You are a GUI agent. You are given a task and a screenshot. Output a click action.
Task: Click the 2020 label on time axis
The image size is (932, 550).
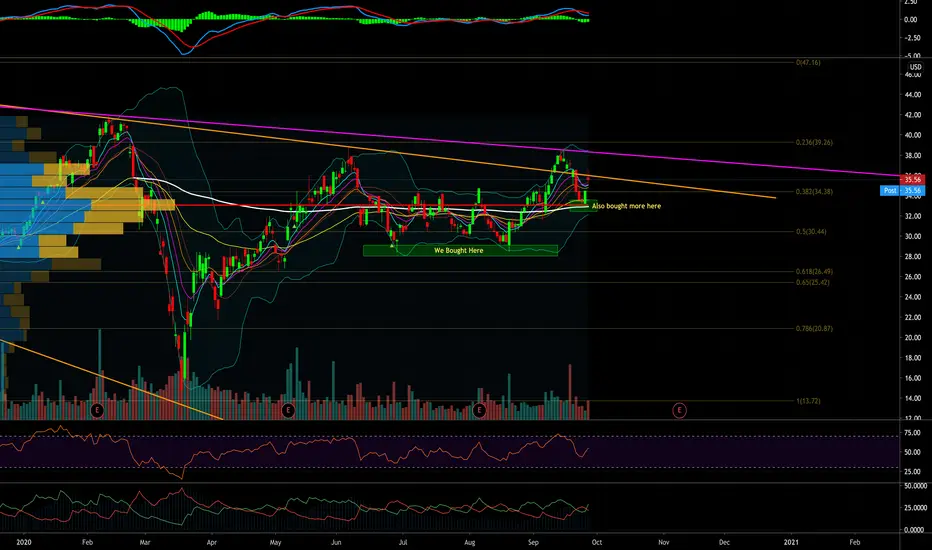(x=24, y=542)
